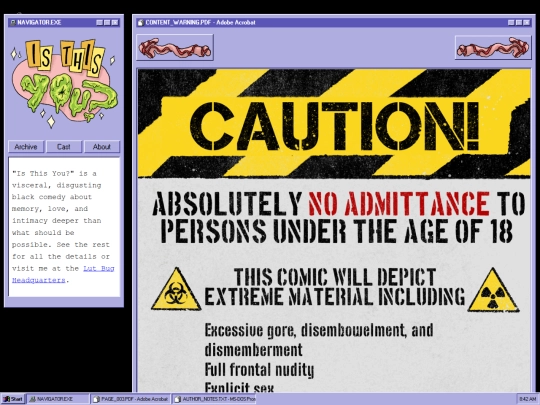Open the About section

pos(102,147)
